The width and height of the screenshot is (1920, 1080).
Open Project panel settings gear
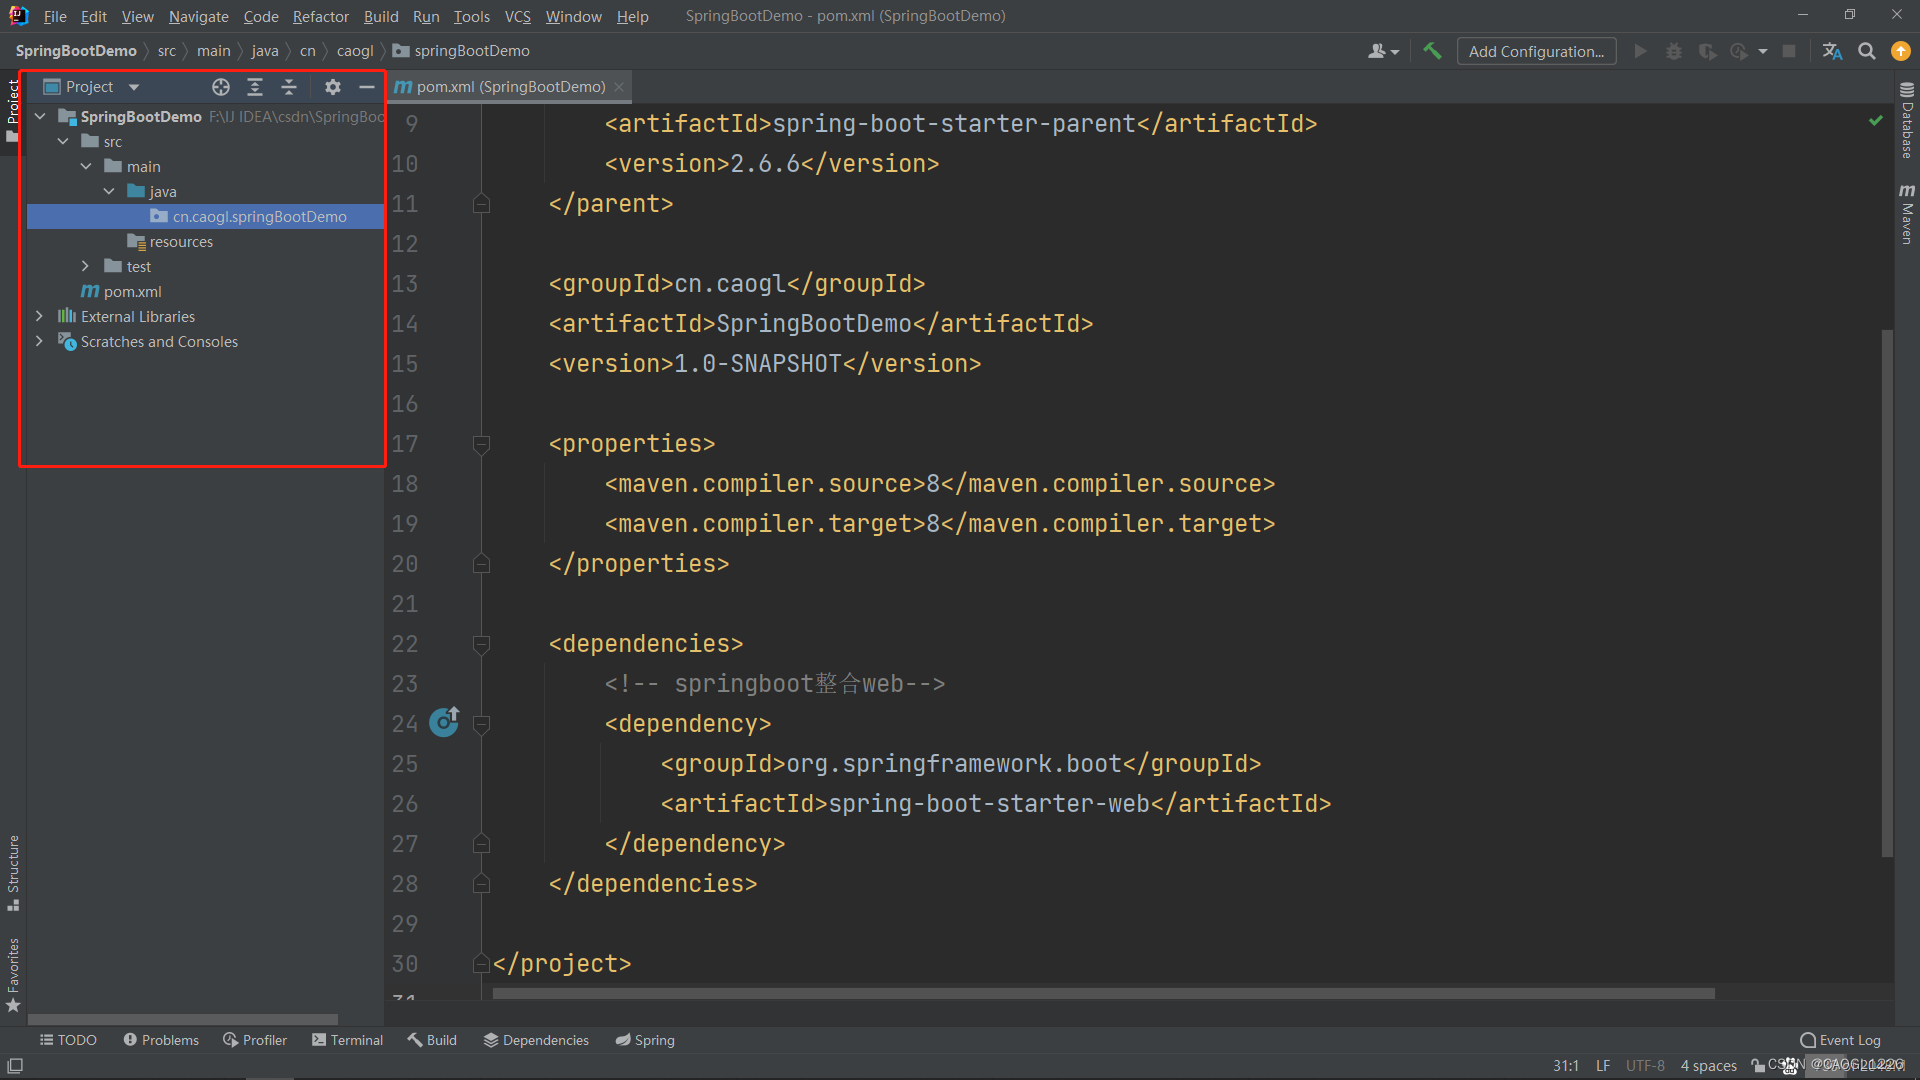coord(333,87)
